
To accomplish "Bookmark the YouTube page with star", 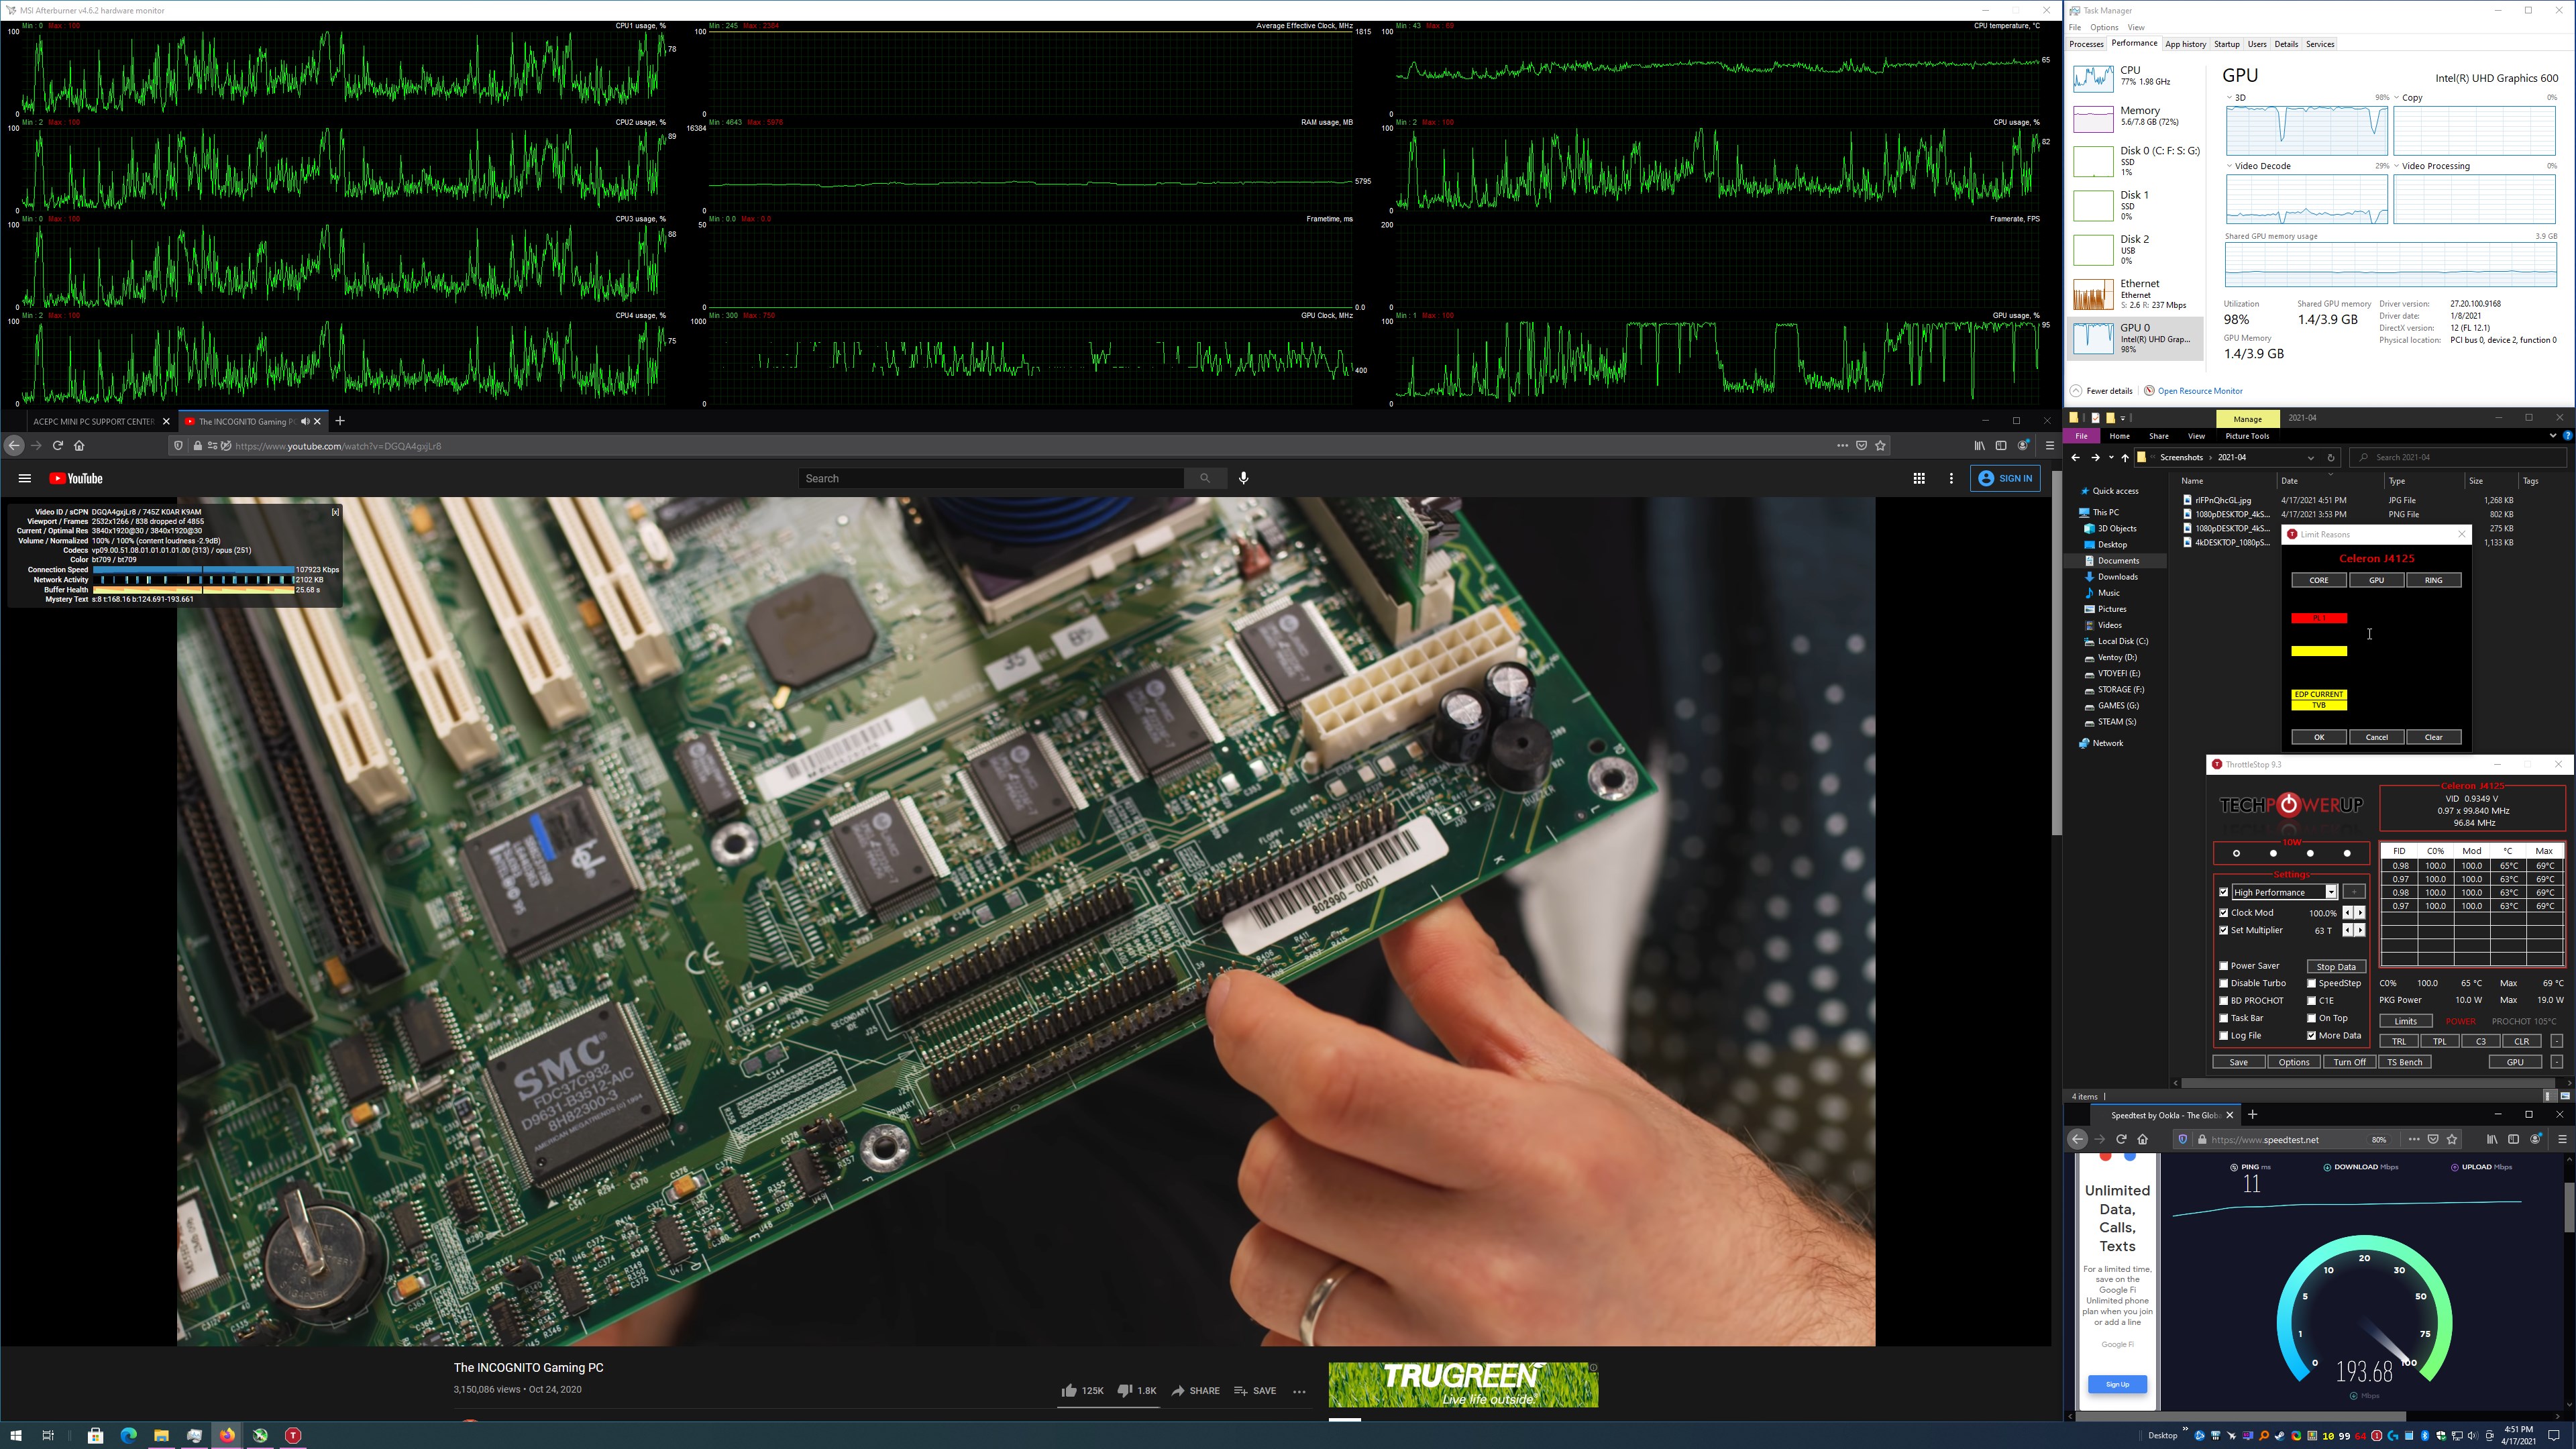I will (1880, 446).
